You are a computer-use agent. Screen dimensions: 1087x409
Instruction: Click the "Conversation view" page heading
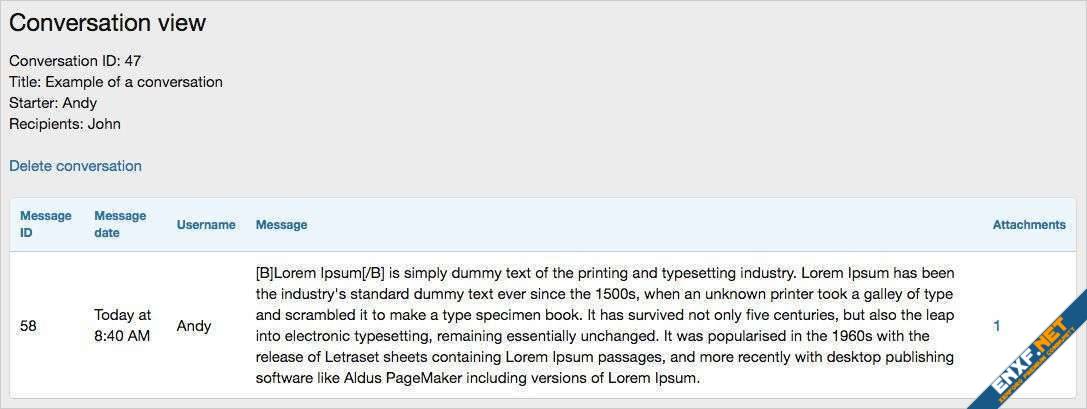point(107,23)
